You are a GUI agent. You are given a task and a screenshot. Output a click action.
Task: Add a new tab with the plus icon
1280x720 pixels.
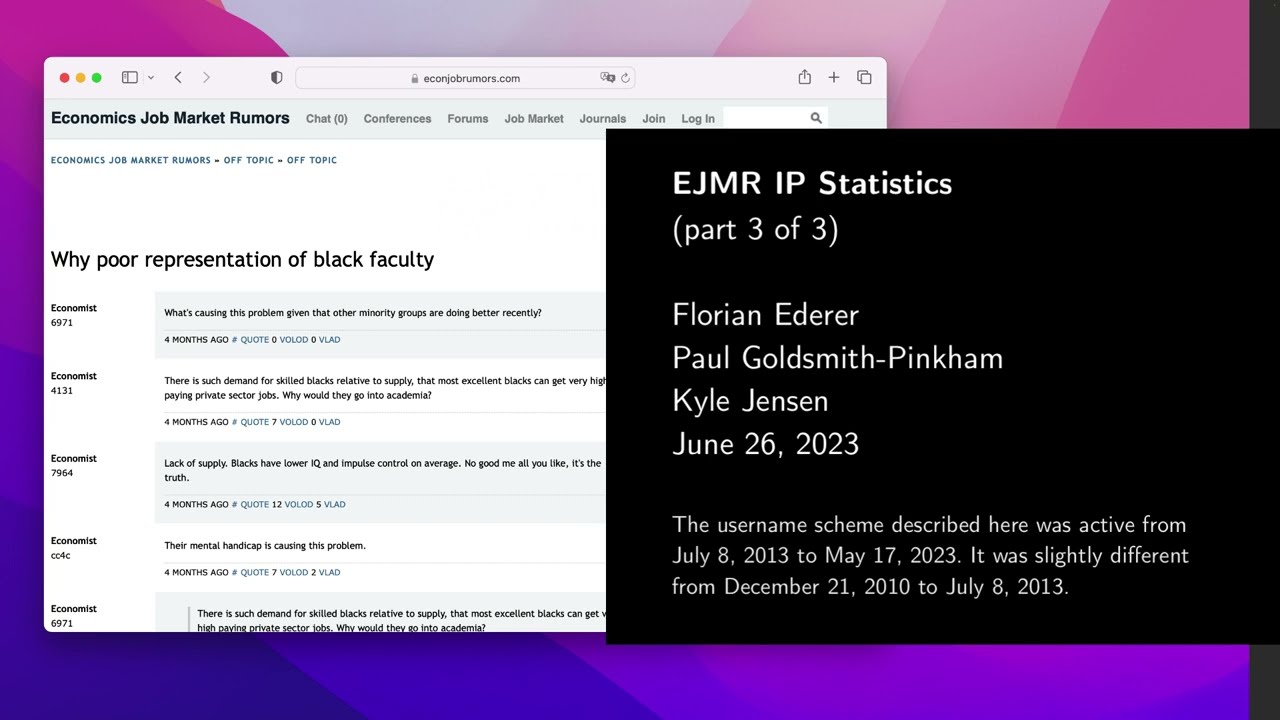pyautogui.click(x=834, y=77)
